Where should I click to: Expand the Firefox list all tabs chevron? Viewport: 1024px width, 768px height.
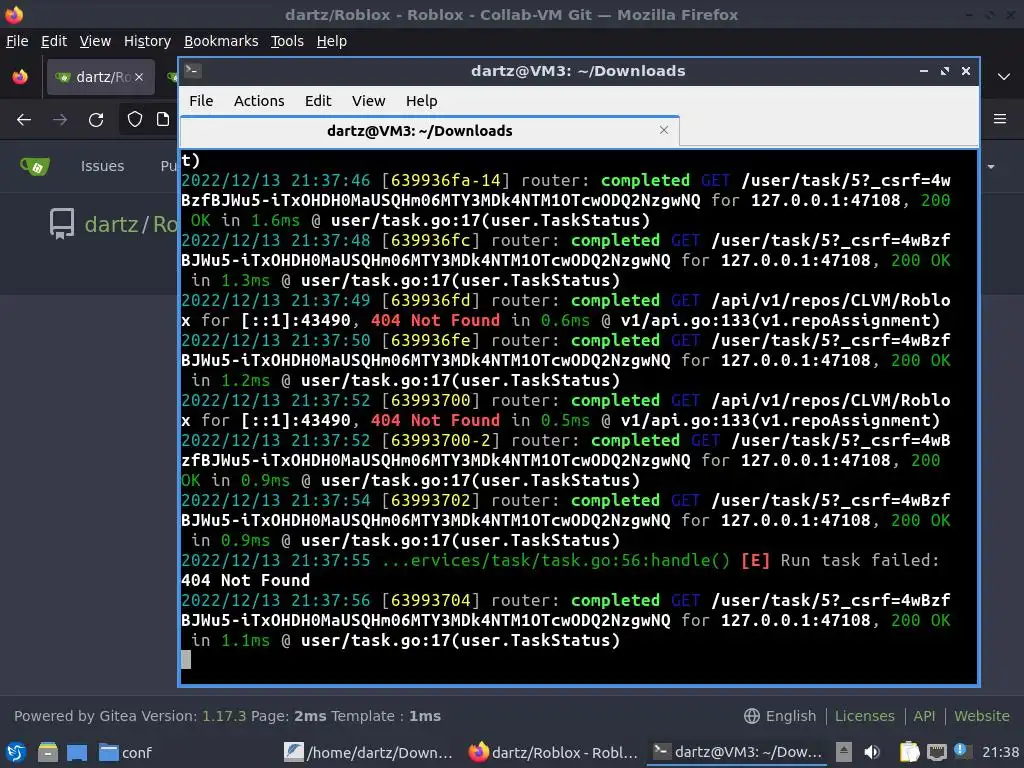coord(1004,77)
